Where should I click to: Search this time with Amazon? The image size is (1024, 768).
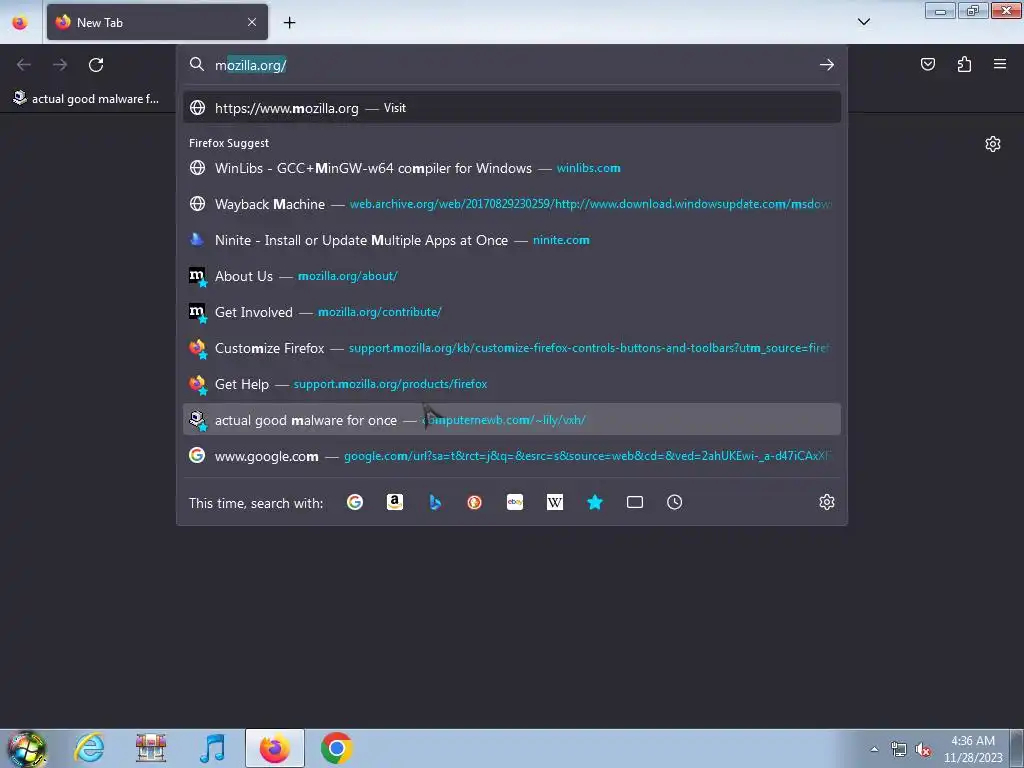pyautogui.click(x=394, y=502)
